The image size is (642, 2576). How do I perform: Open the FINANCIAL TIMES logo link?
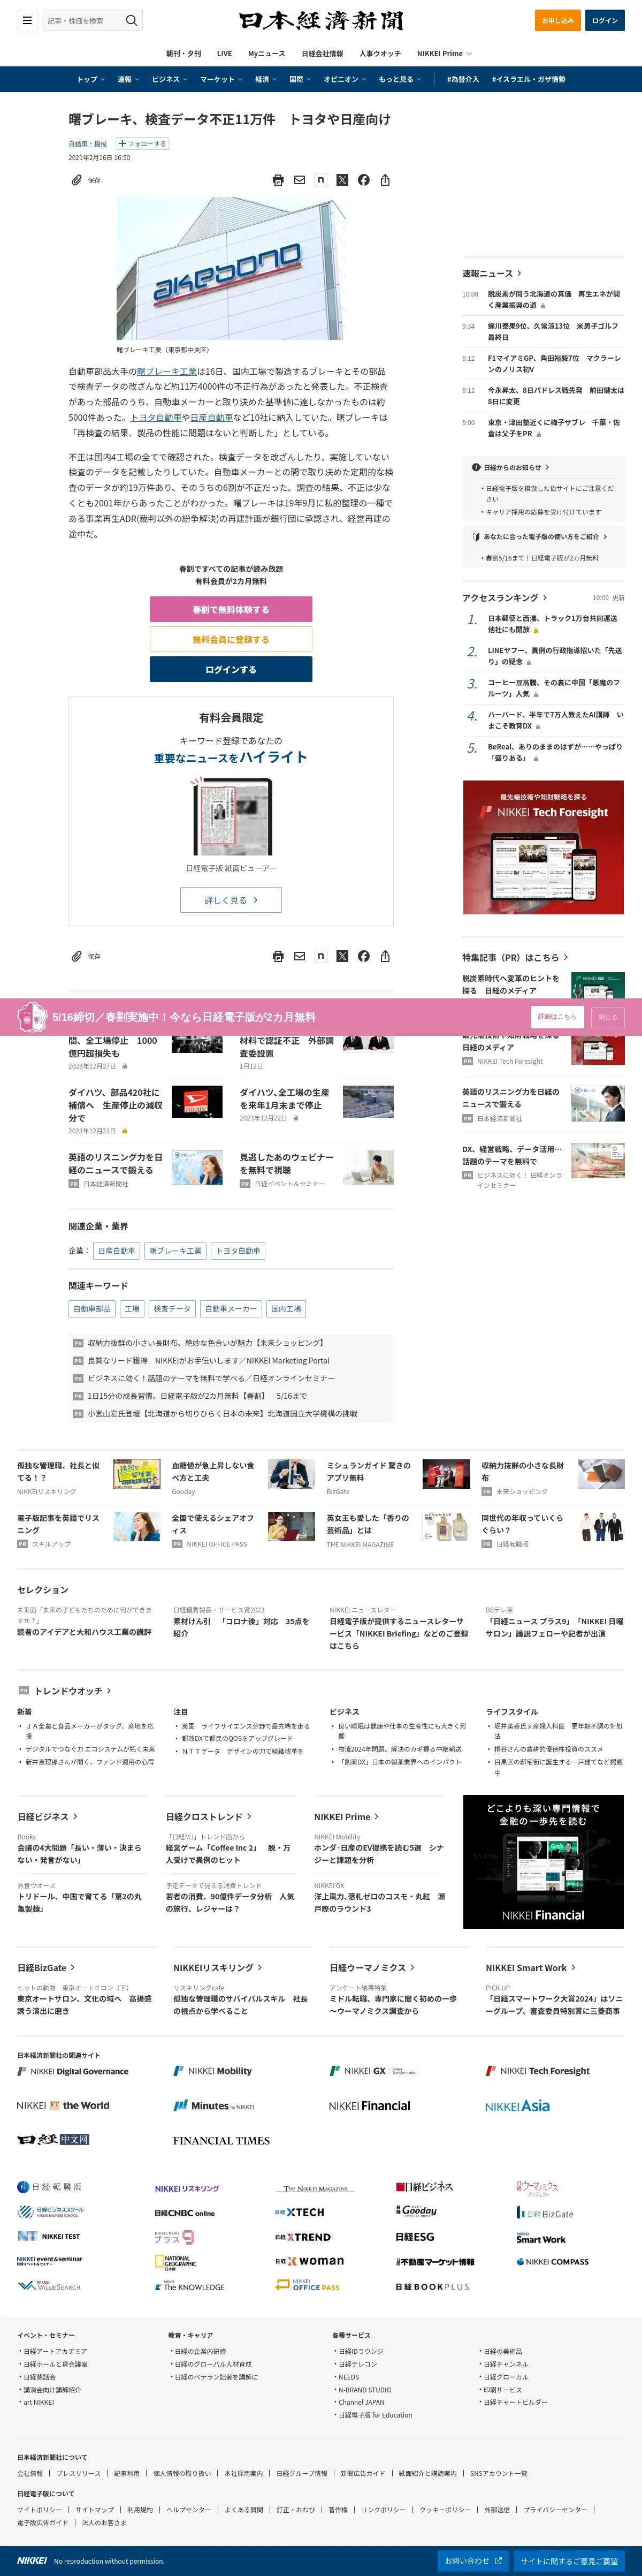pyautogui.click(x=221, y=2140)
